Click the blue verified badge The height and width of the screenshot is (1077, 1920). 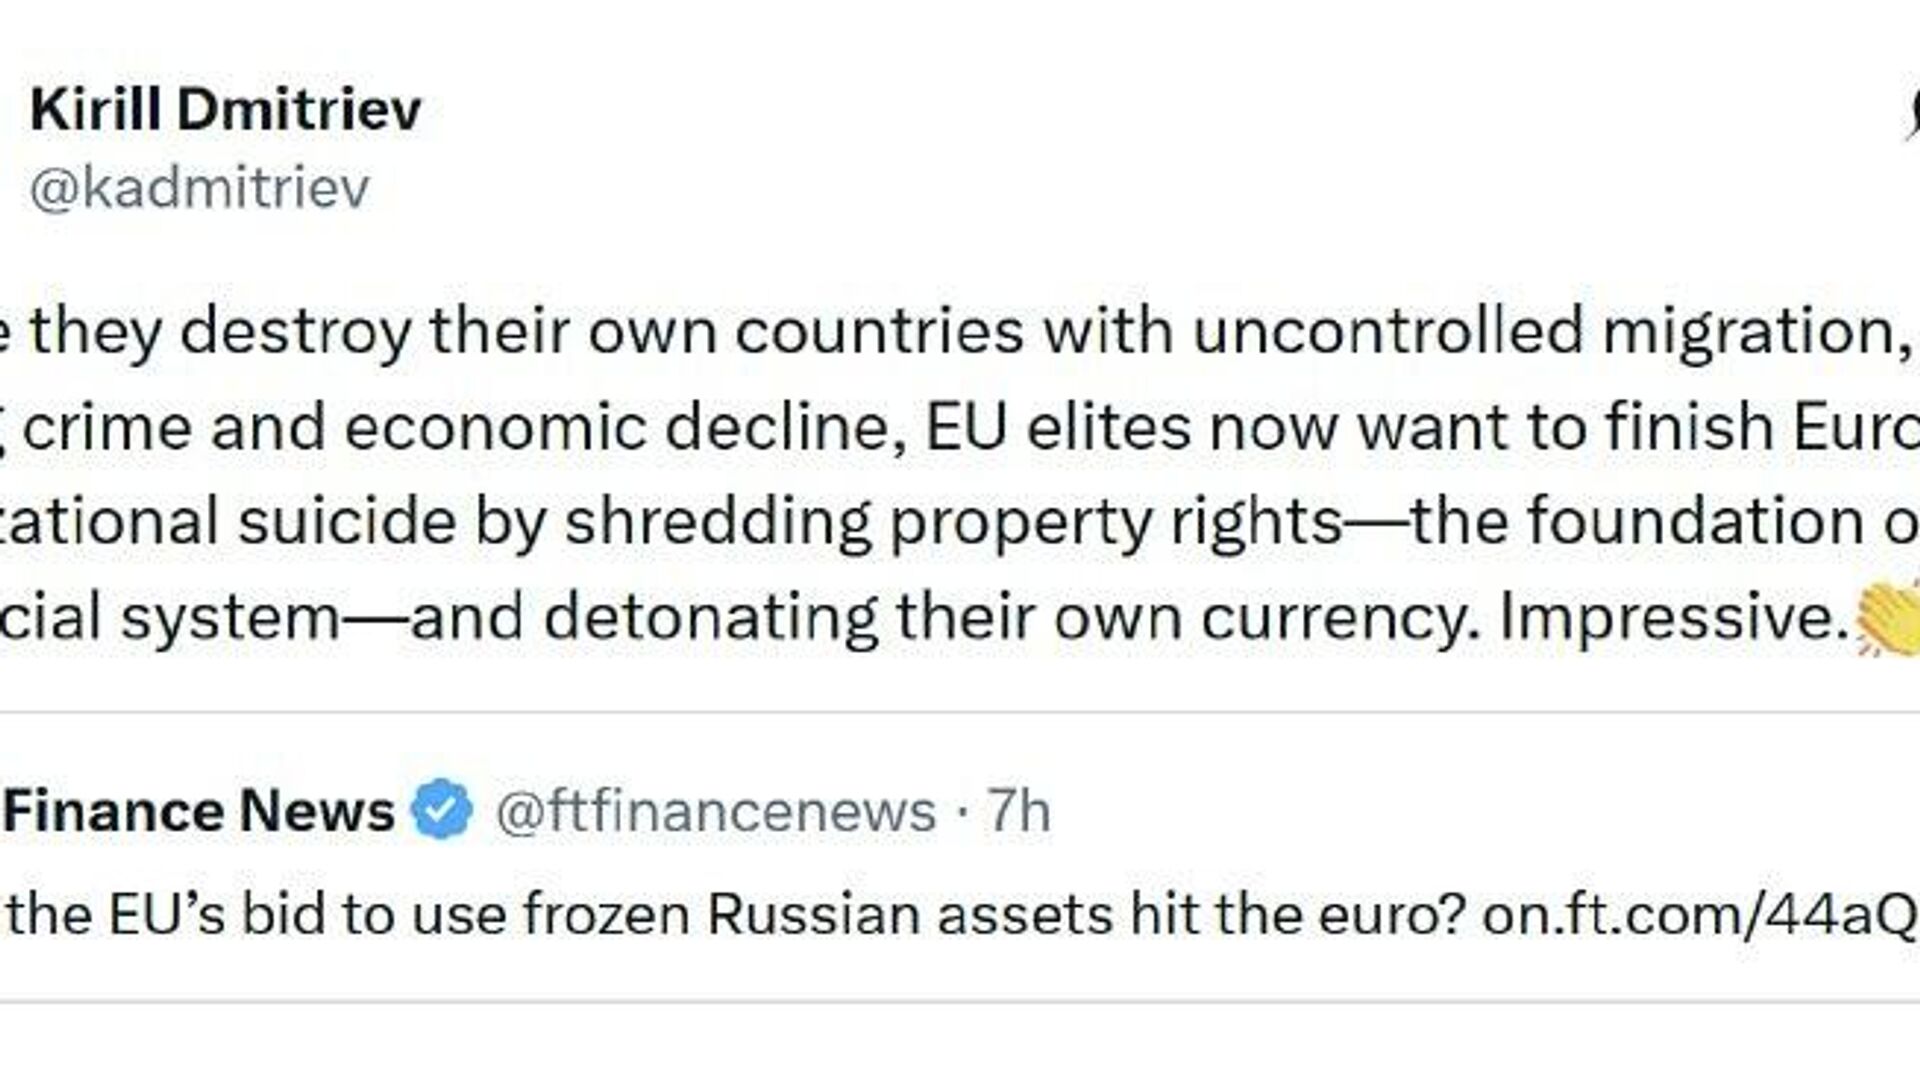442,809
